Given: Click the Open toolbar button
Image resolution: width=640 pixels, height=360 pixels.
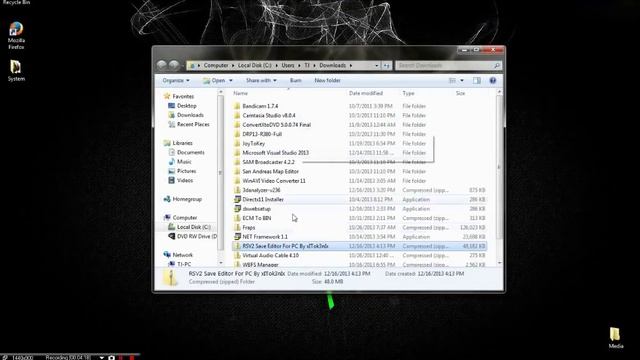Looking at the screenshot, I should pos(214,80).
